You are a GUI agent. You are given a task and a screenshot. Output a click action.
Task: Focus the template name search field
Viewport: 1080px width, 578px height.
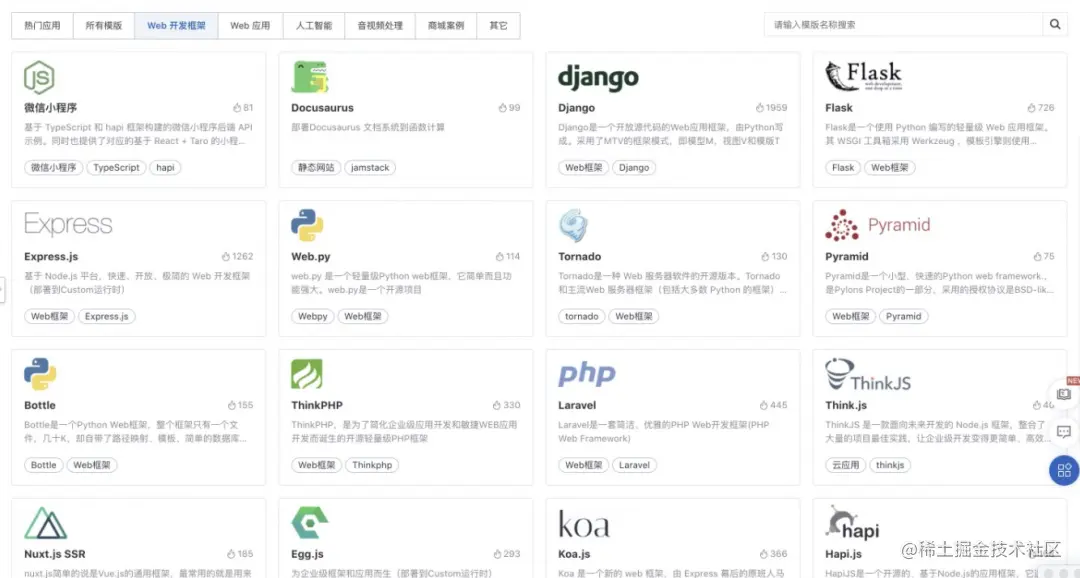903,24
